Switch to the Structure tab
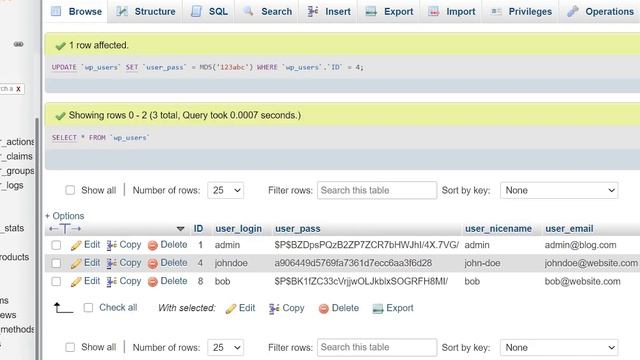The width and height of the screenshot is (640, 360). click(x=146, y=11)
